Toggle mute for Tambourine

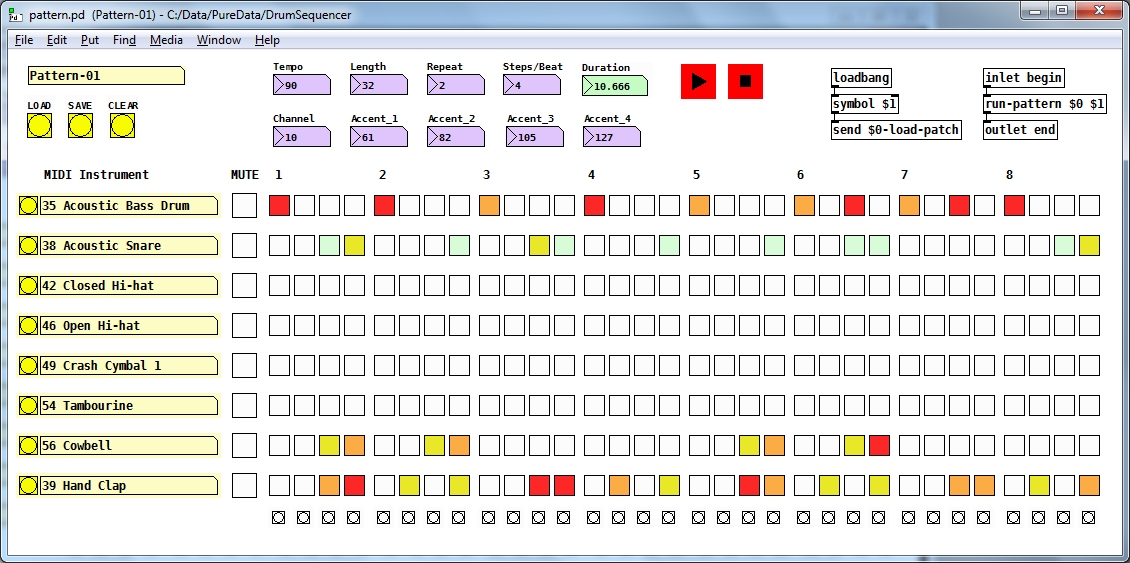[244, 406]
